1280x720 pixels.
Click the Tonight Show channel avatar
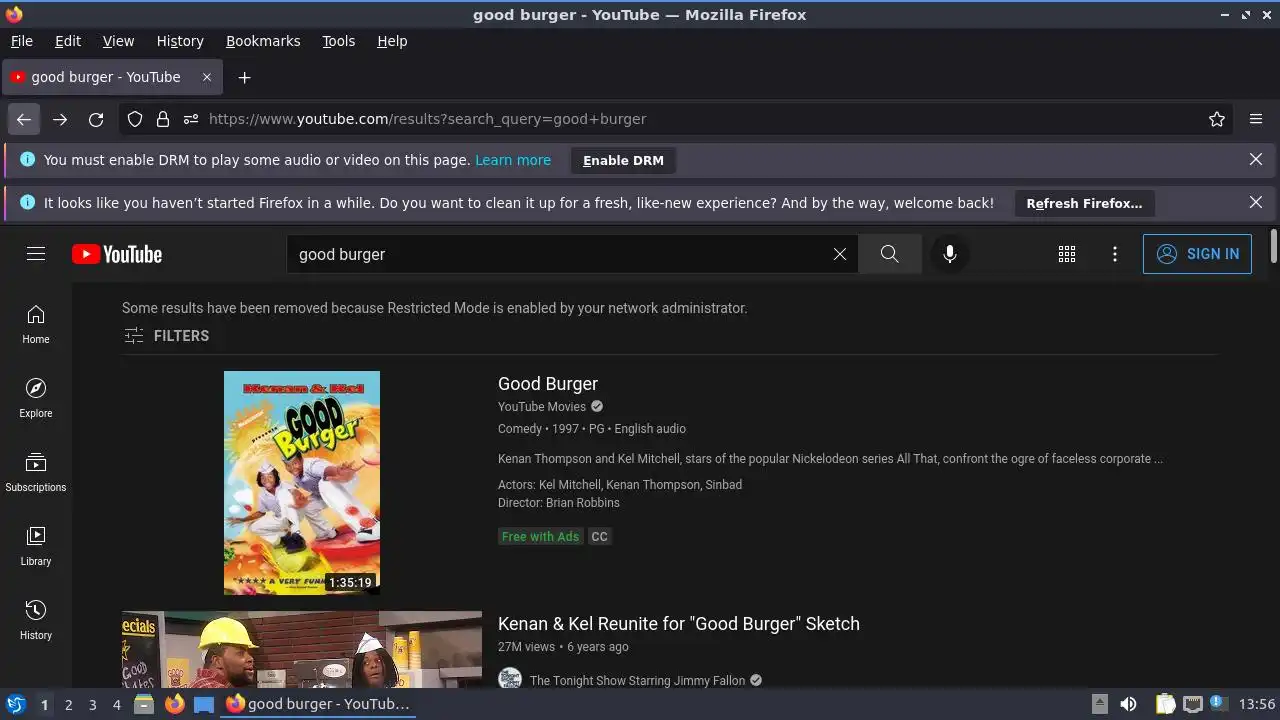pyautogui.click(x=510, y=680)
